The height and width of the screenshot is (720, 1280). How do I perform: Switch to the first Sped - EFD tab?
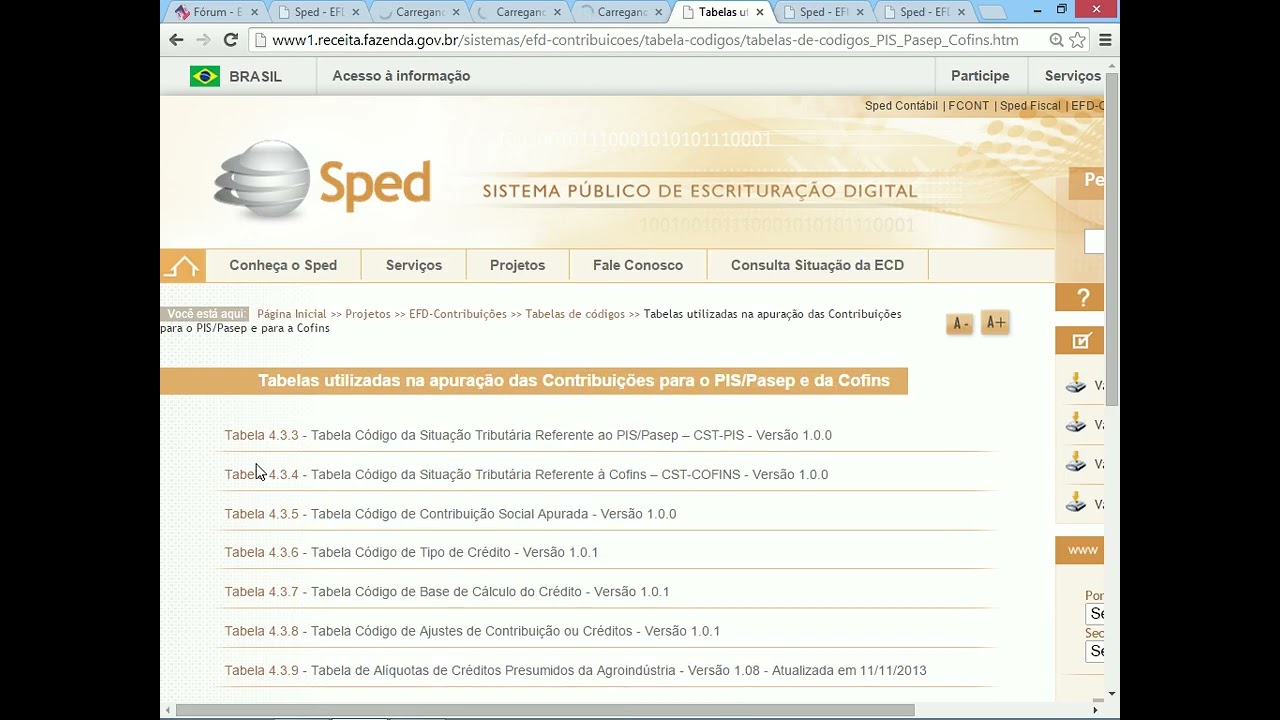point(319,12)
